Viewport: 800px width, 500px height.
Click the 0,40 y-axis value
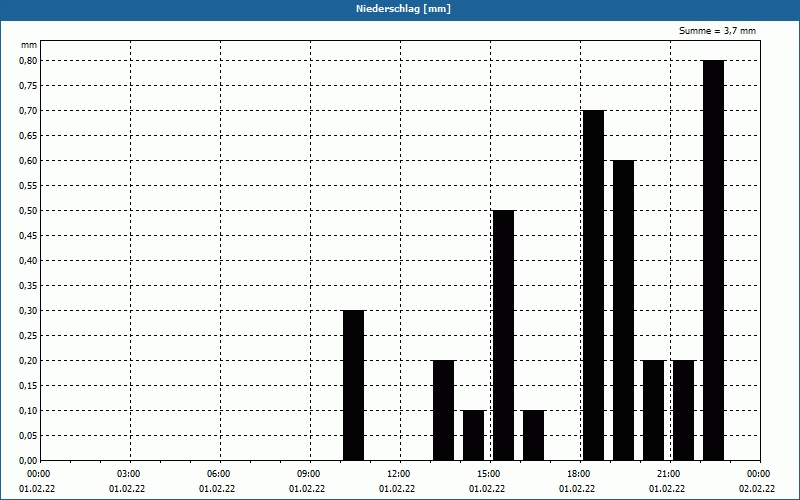coord(28,261)
